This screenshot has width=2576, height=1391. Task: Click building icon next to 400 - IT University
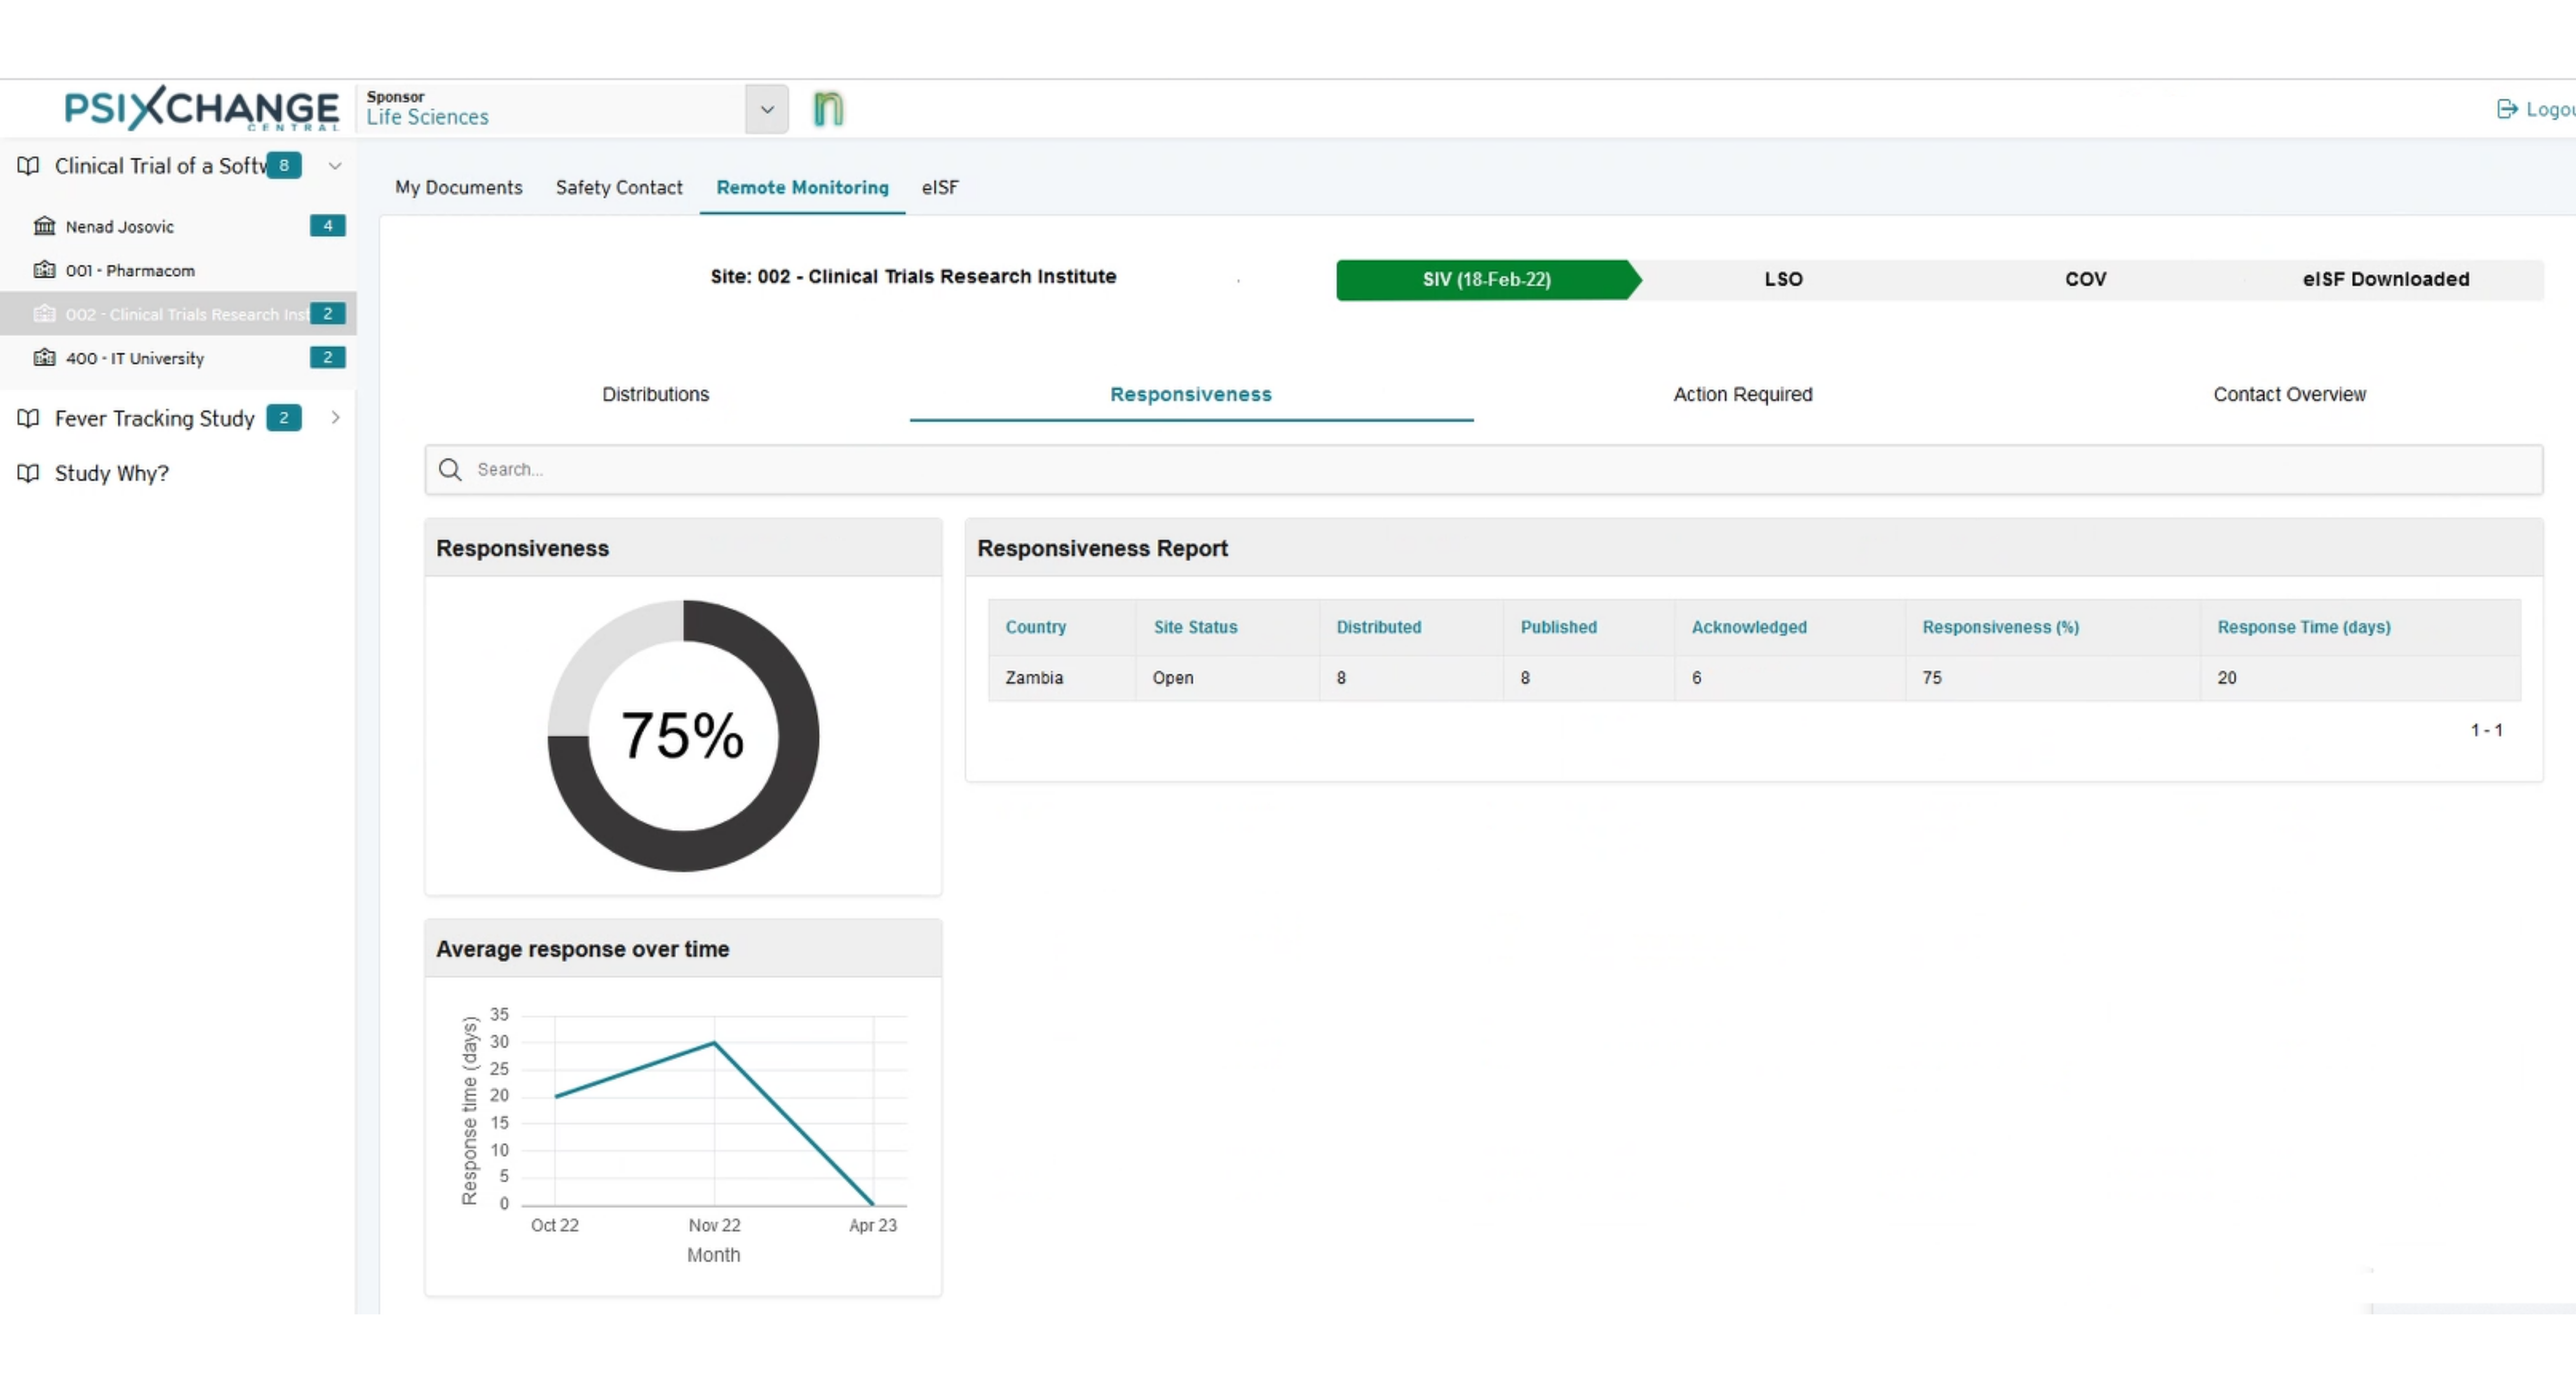pos(44,358)
